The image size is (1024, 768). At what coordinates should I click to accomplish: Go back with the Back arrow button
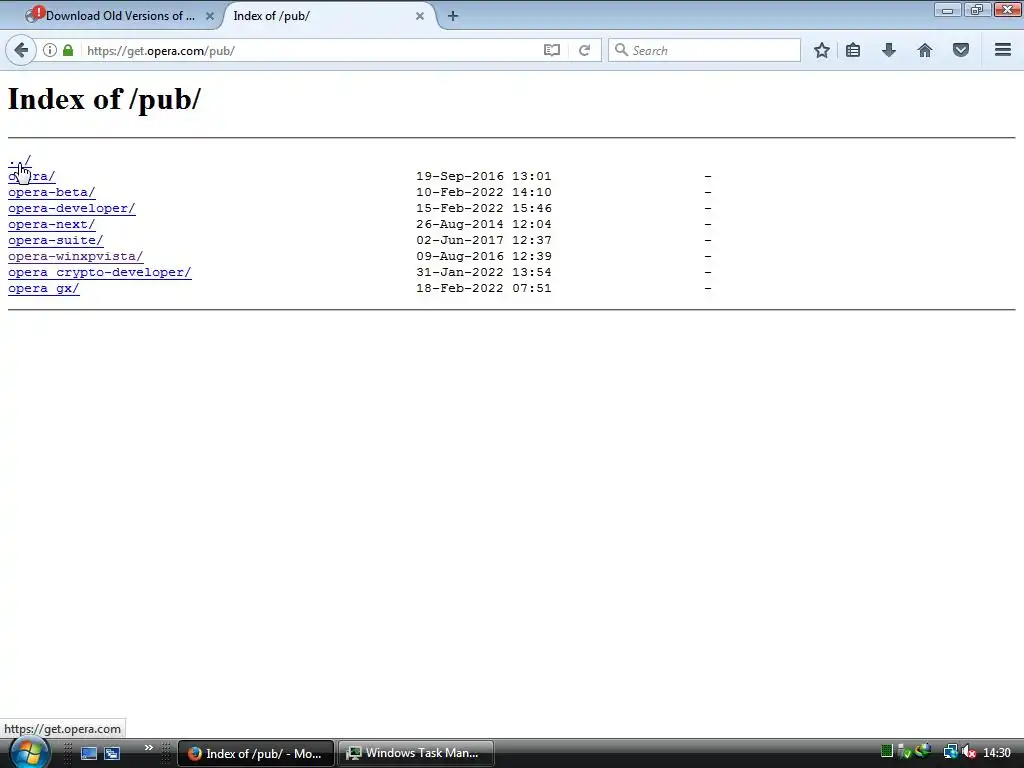tap(21, 50)
